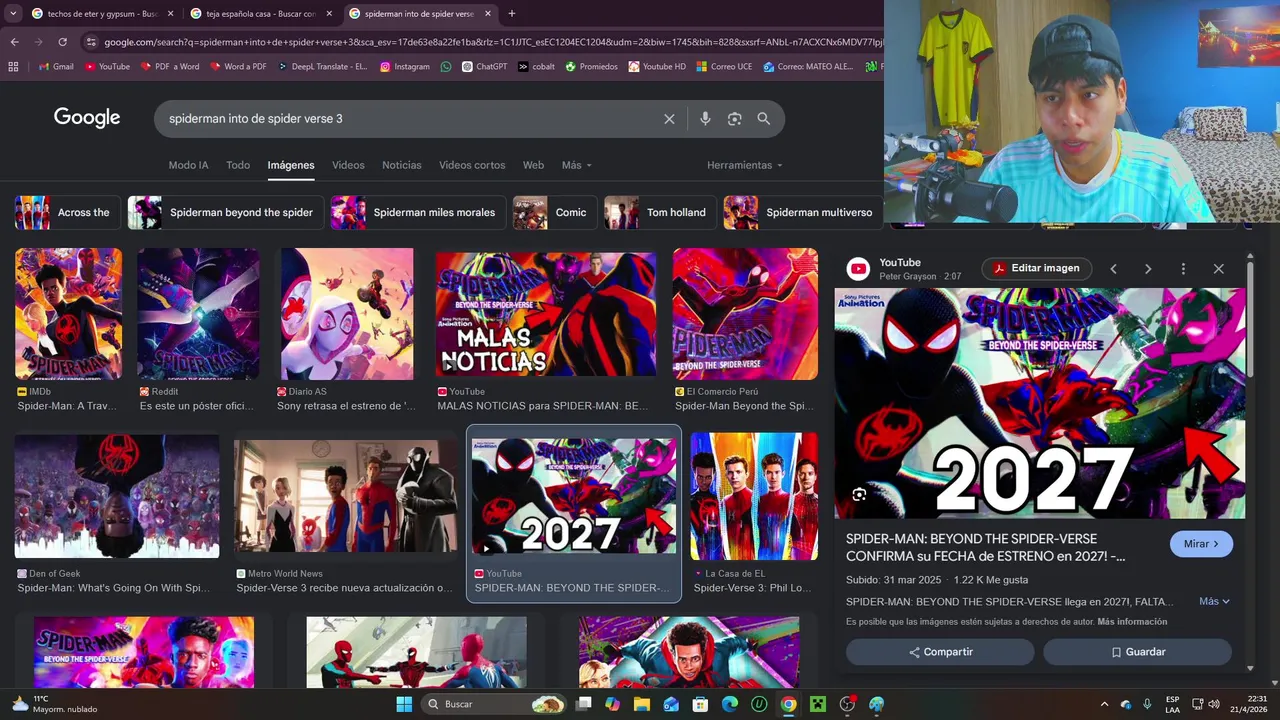The height and width of the screenshot is (720, 1280).
Task: Select the Spiderman beyond the spider chip
Action: [x=225, y=212]
